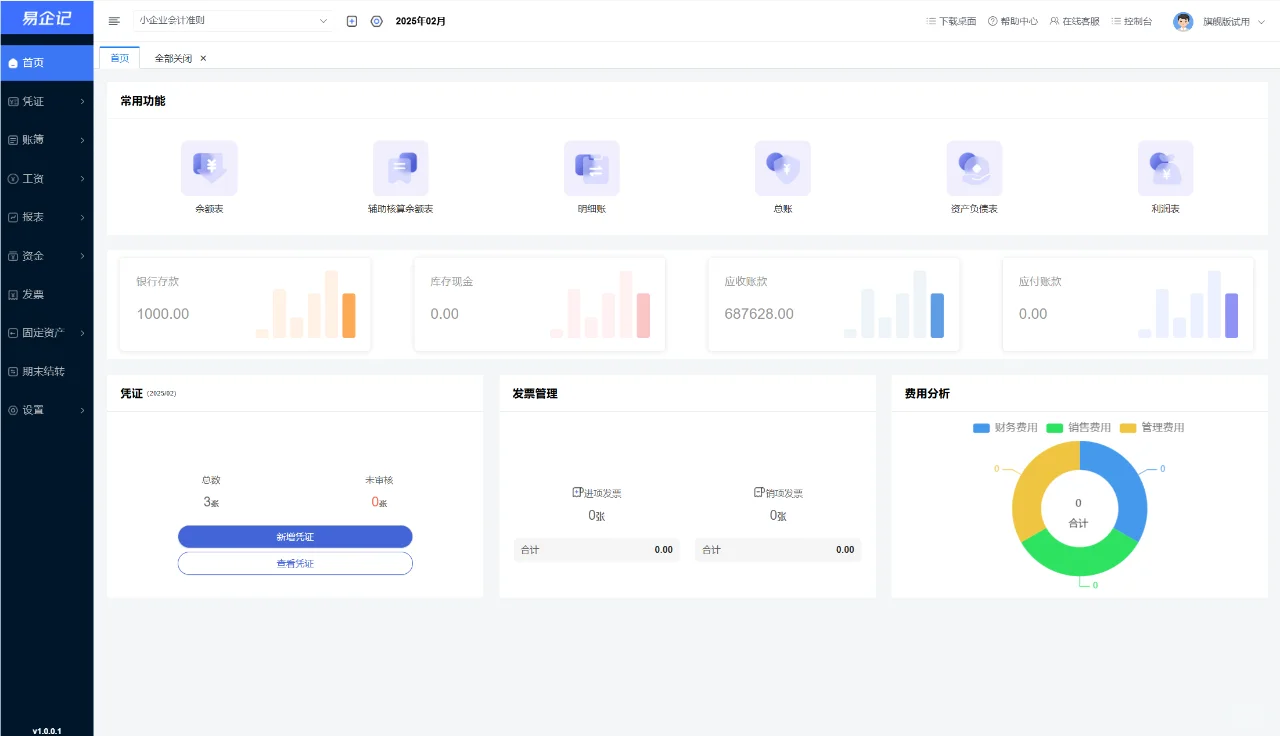Click the 查看凭证 button
The width and height of the screenshot is (1280, 736).
tap(295, 563)
